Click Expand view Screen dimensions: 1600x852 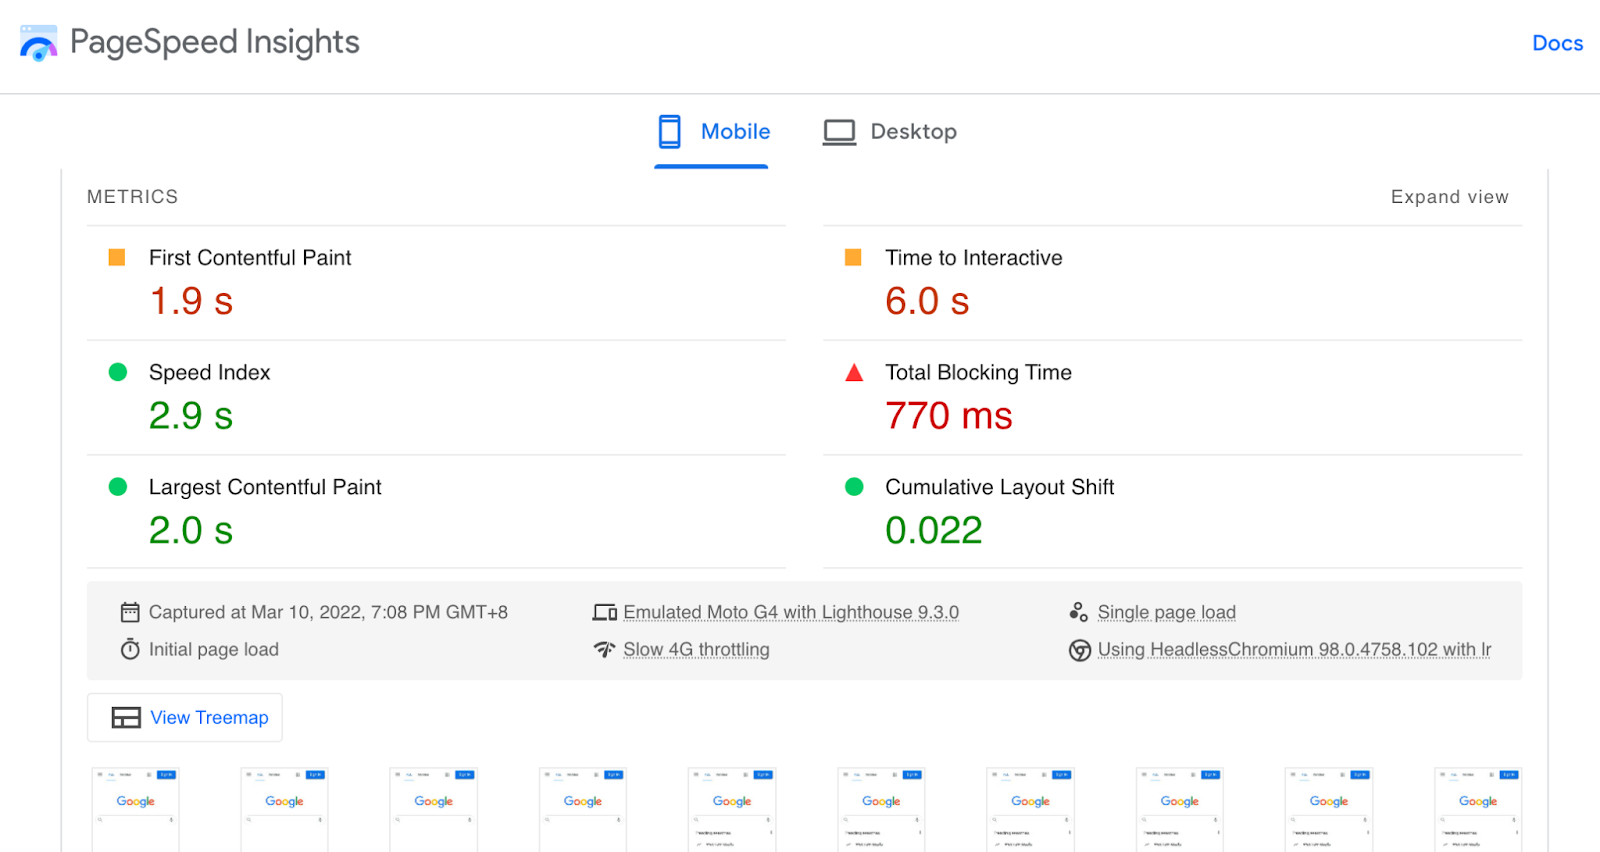(1449, 197)
